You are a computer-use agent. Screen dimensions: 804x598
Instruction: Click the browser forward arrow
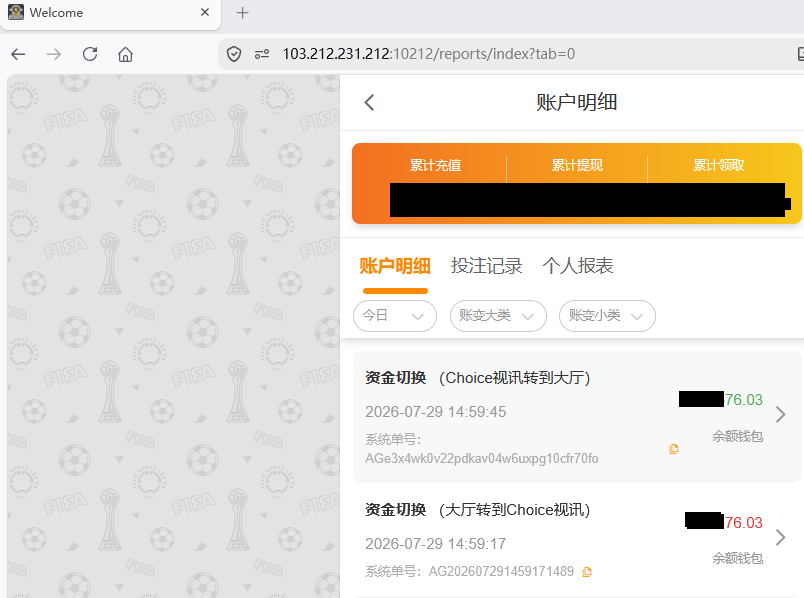pos(54,54)
